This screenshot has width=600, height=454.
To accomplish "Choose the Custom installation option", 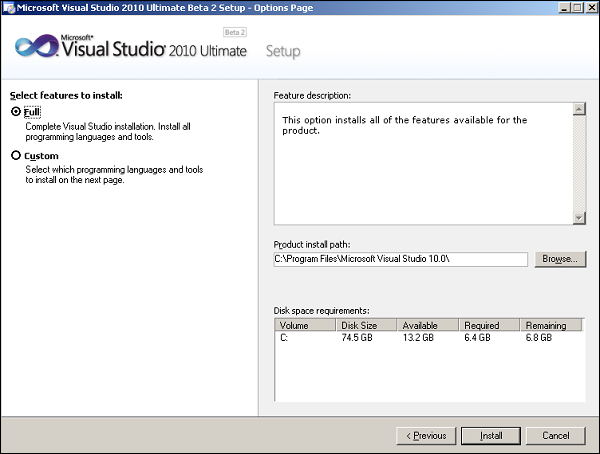I will coord(15,156).
